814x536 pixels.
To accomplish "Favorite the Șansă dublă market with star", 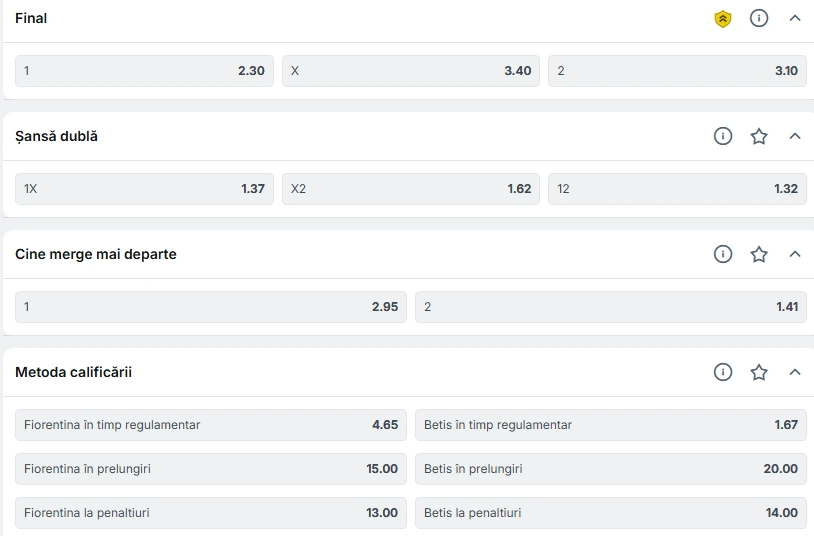I will pyautogui.click(x=759, y=136).
